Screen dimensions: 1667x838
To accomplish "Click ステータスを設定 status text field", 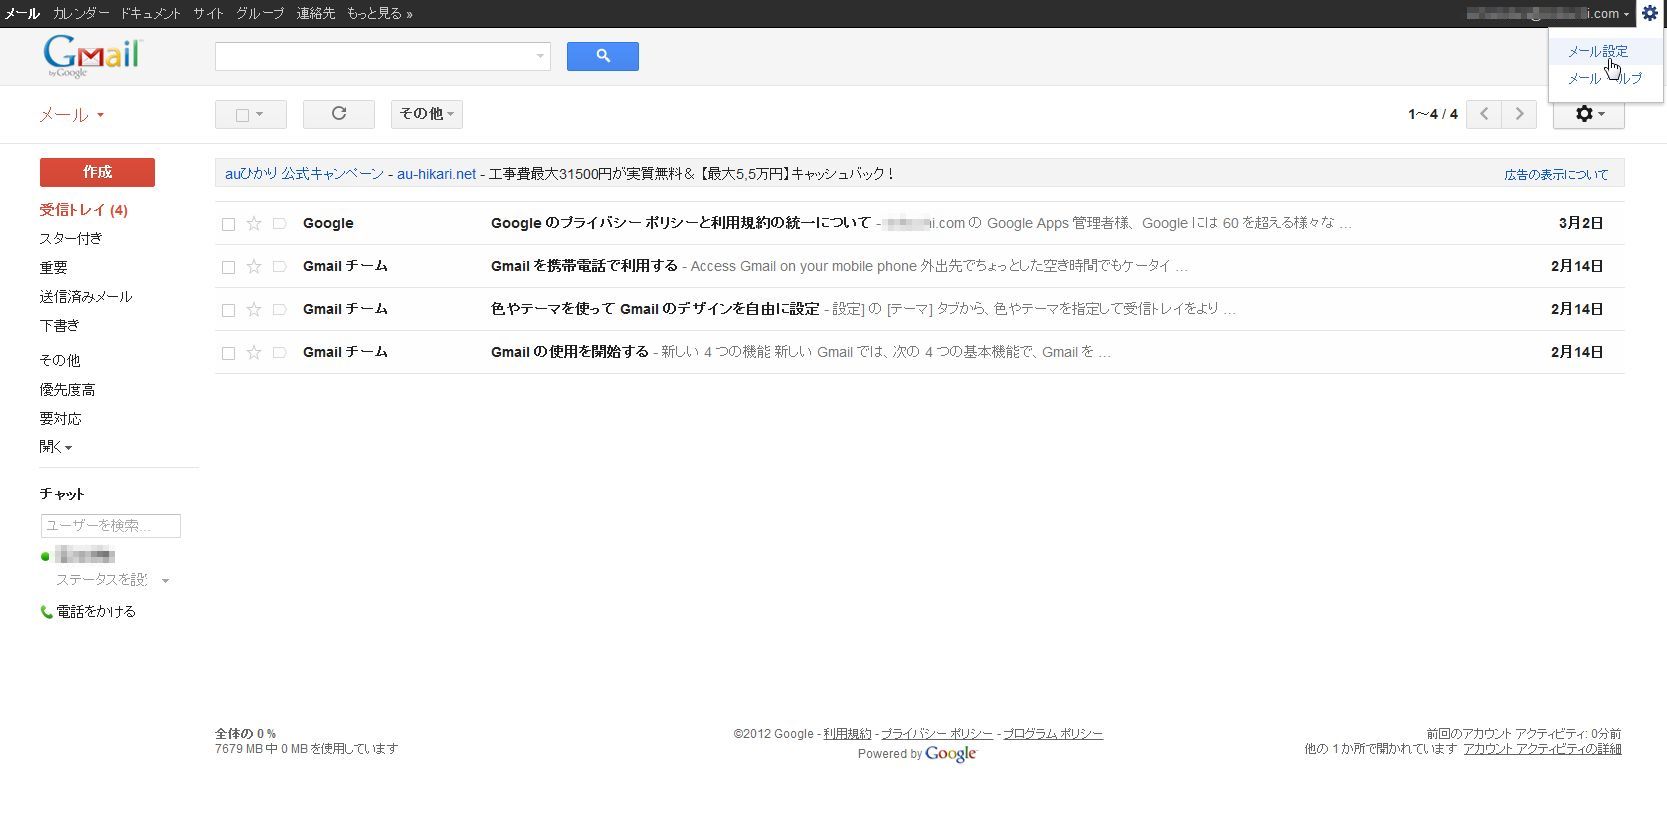I will click(102, 581).
